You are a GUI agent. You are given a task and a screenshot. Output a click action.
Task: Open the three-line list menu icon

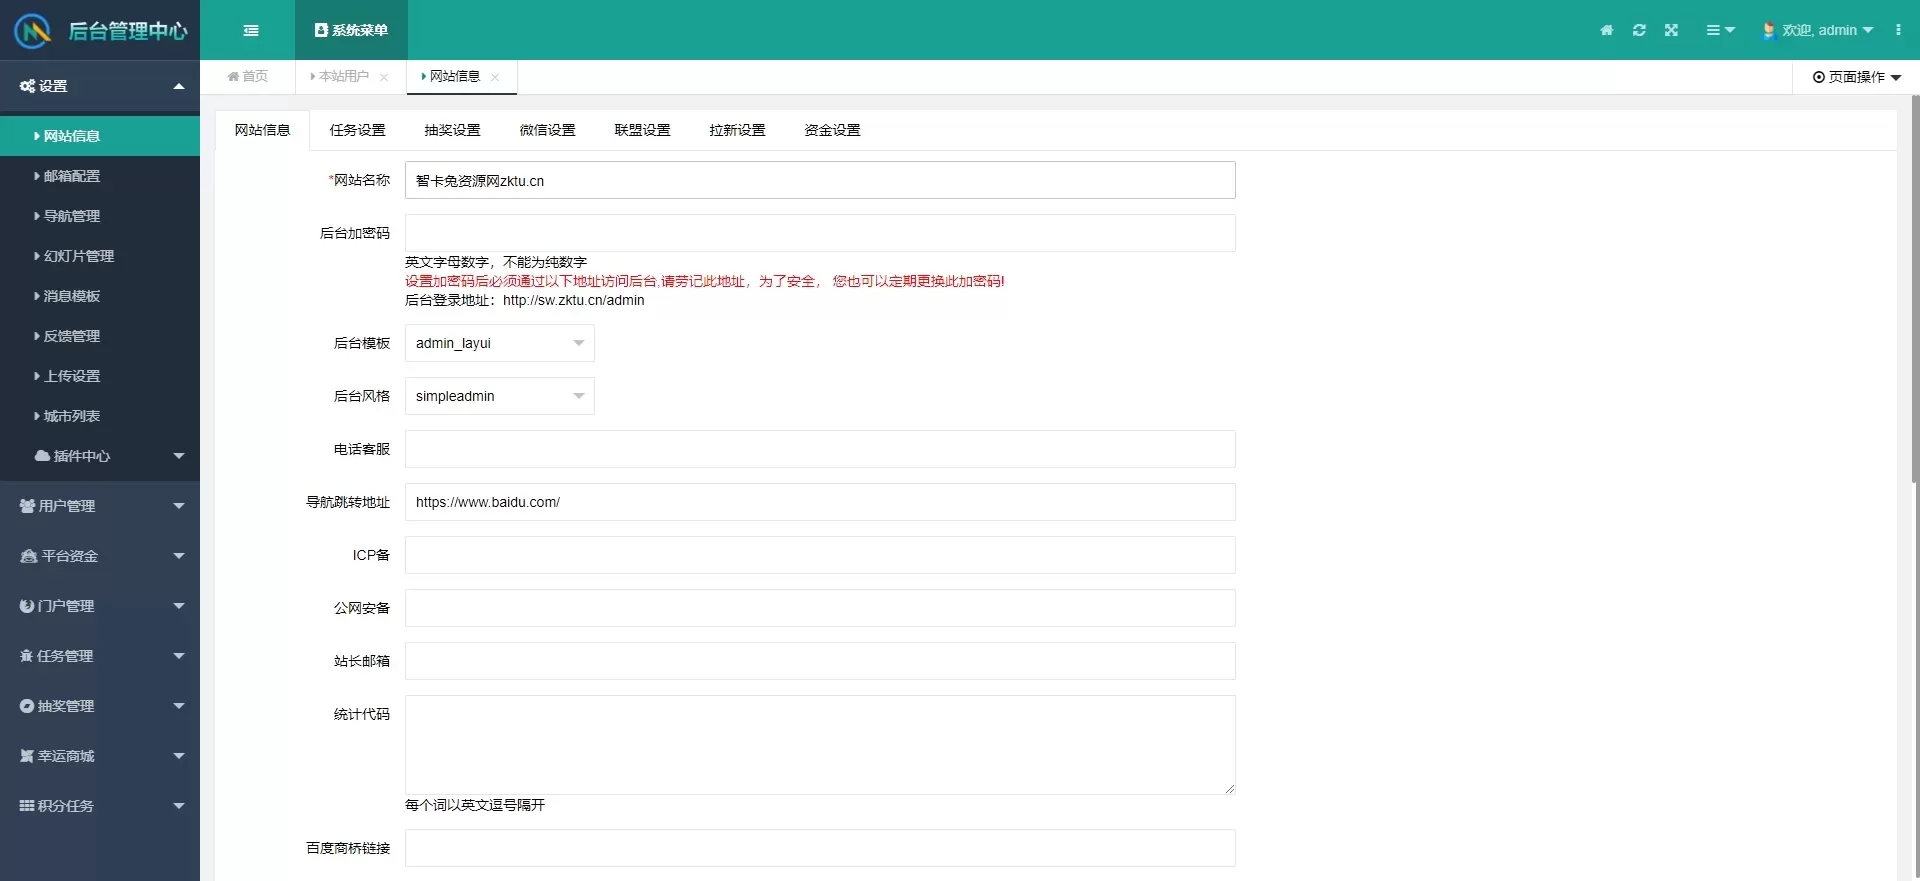point(1719,30)
